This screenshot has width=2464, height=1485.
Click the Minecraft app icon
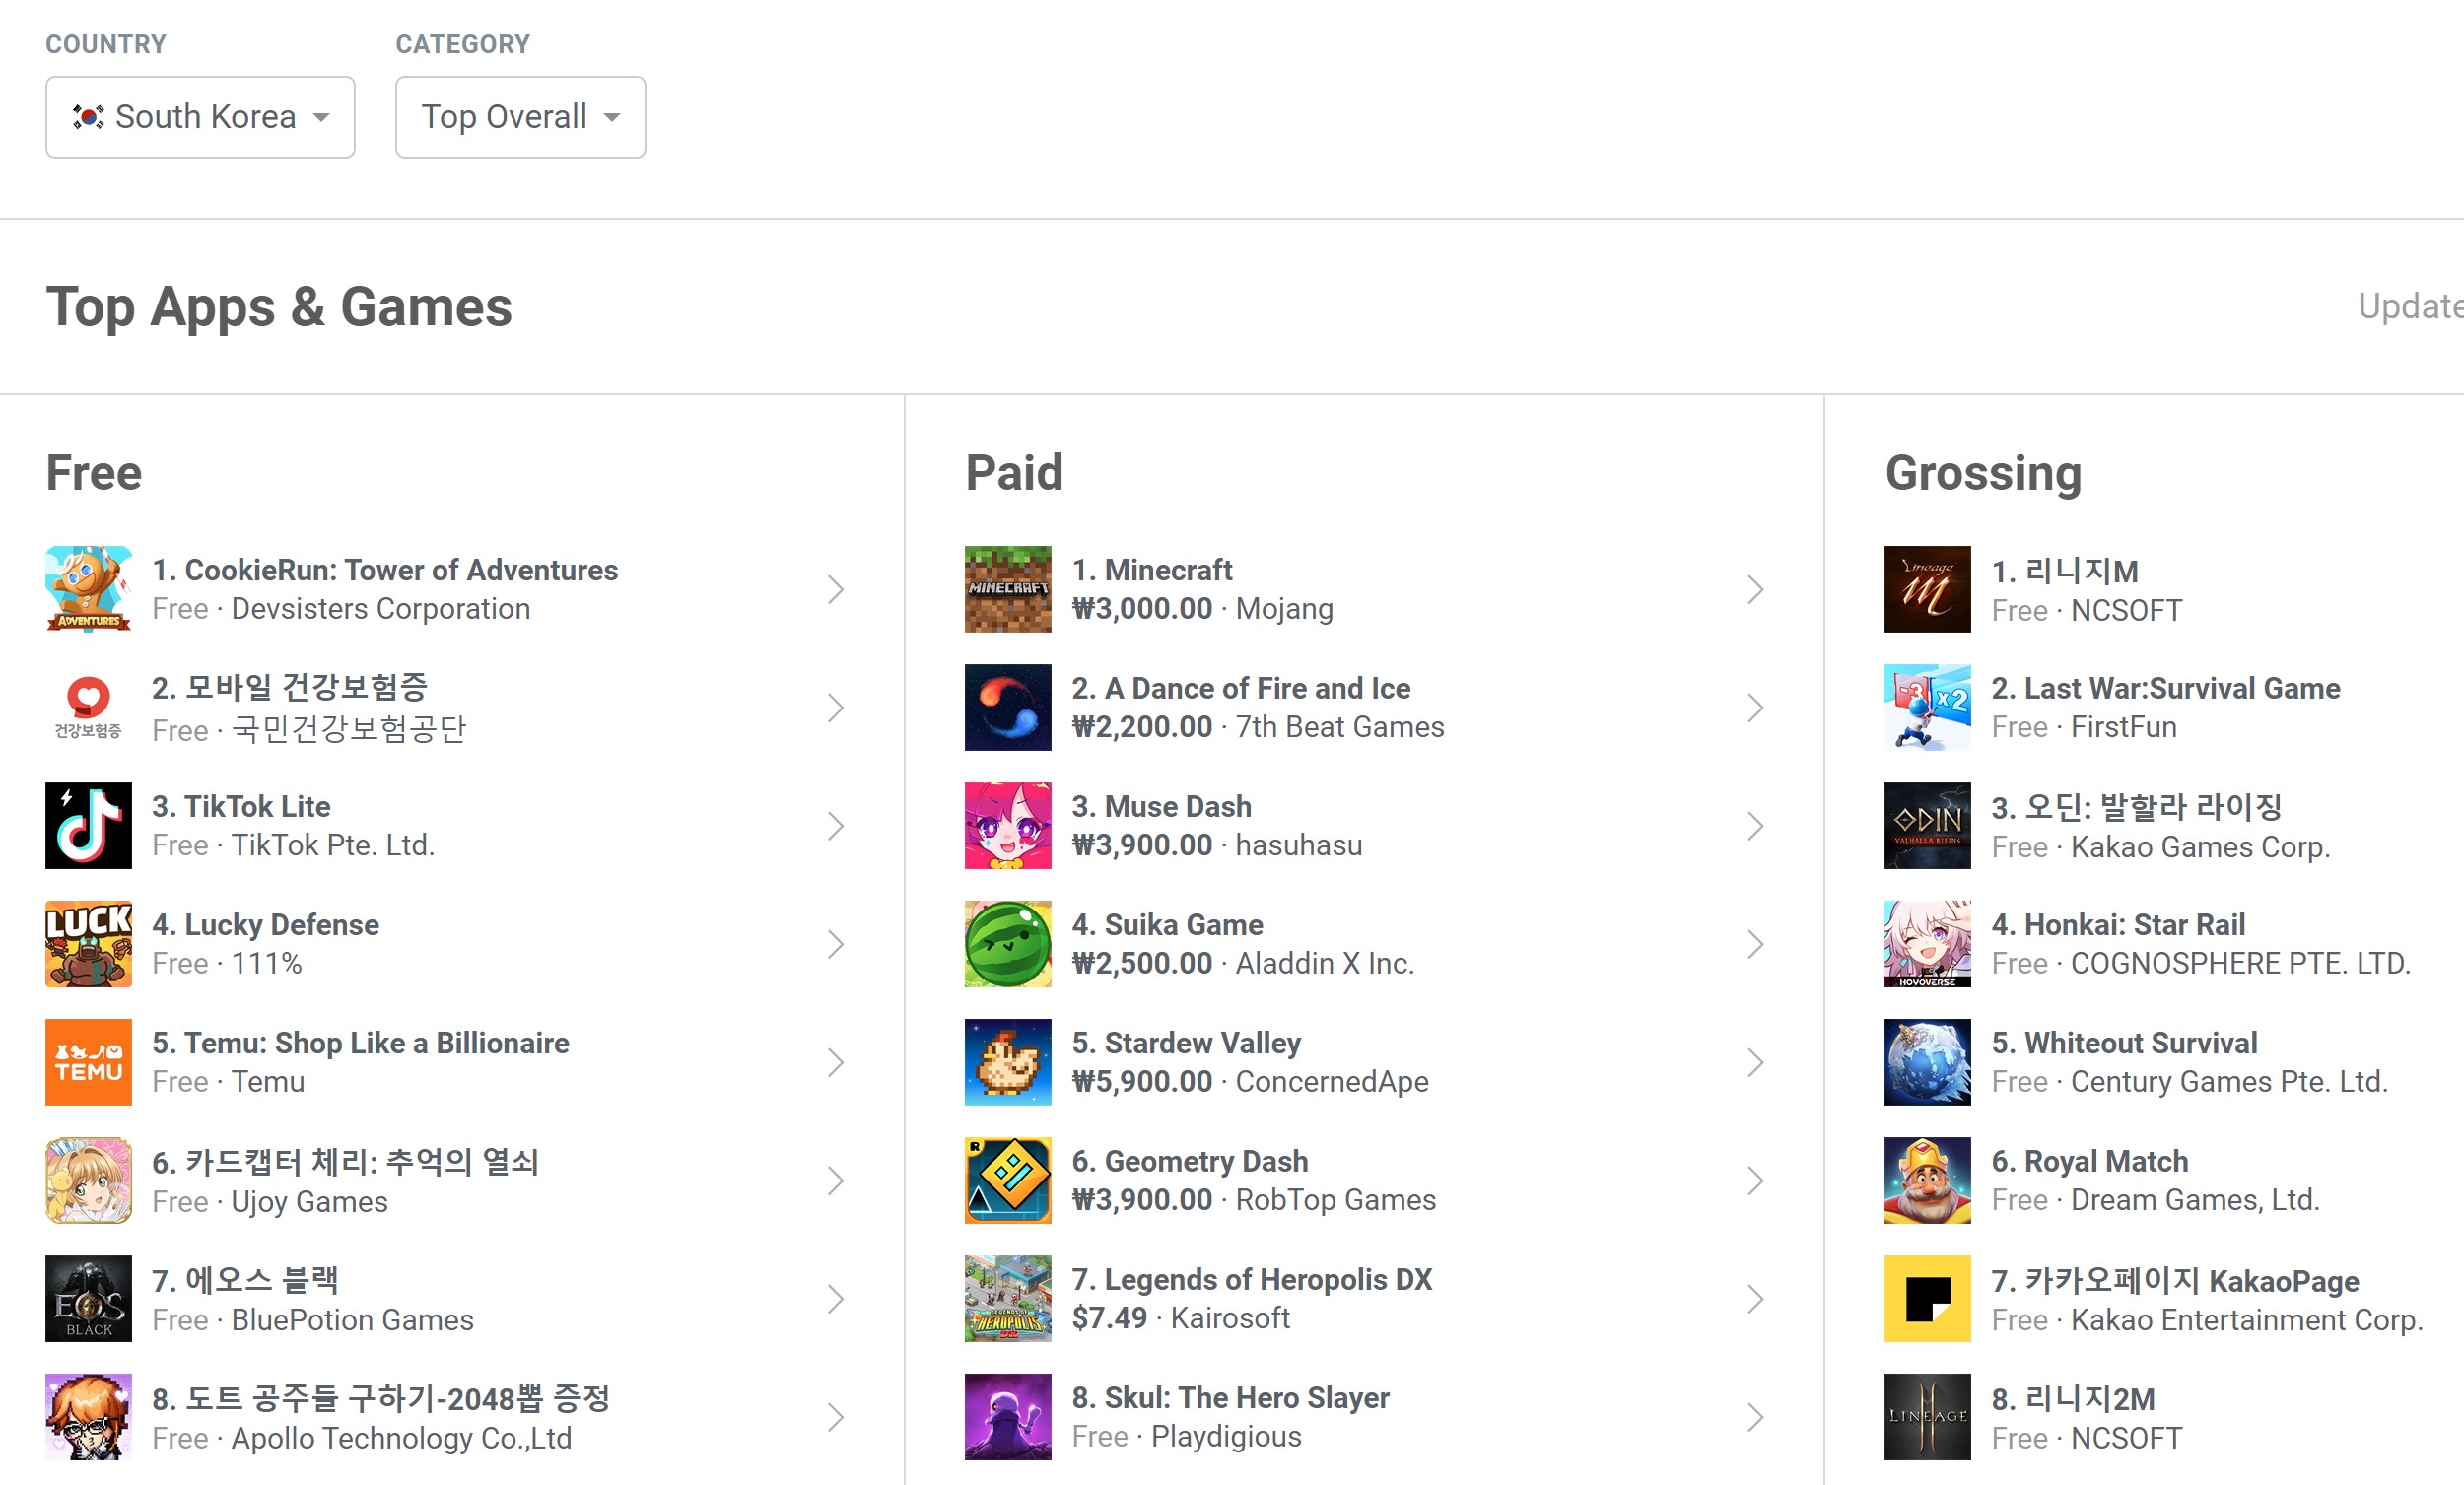[x=1007, y=589]
